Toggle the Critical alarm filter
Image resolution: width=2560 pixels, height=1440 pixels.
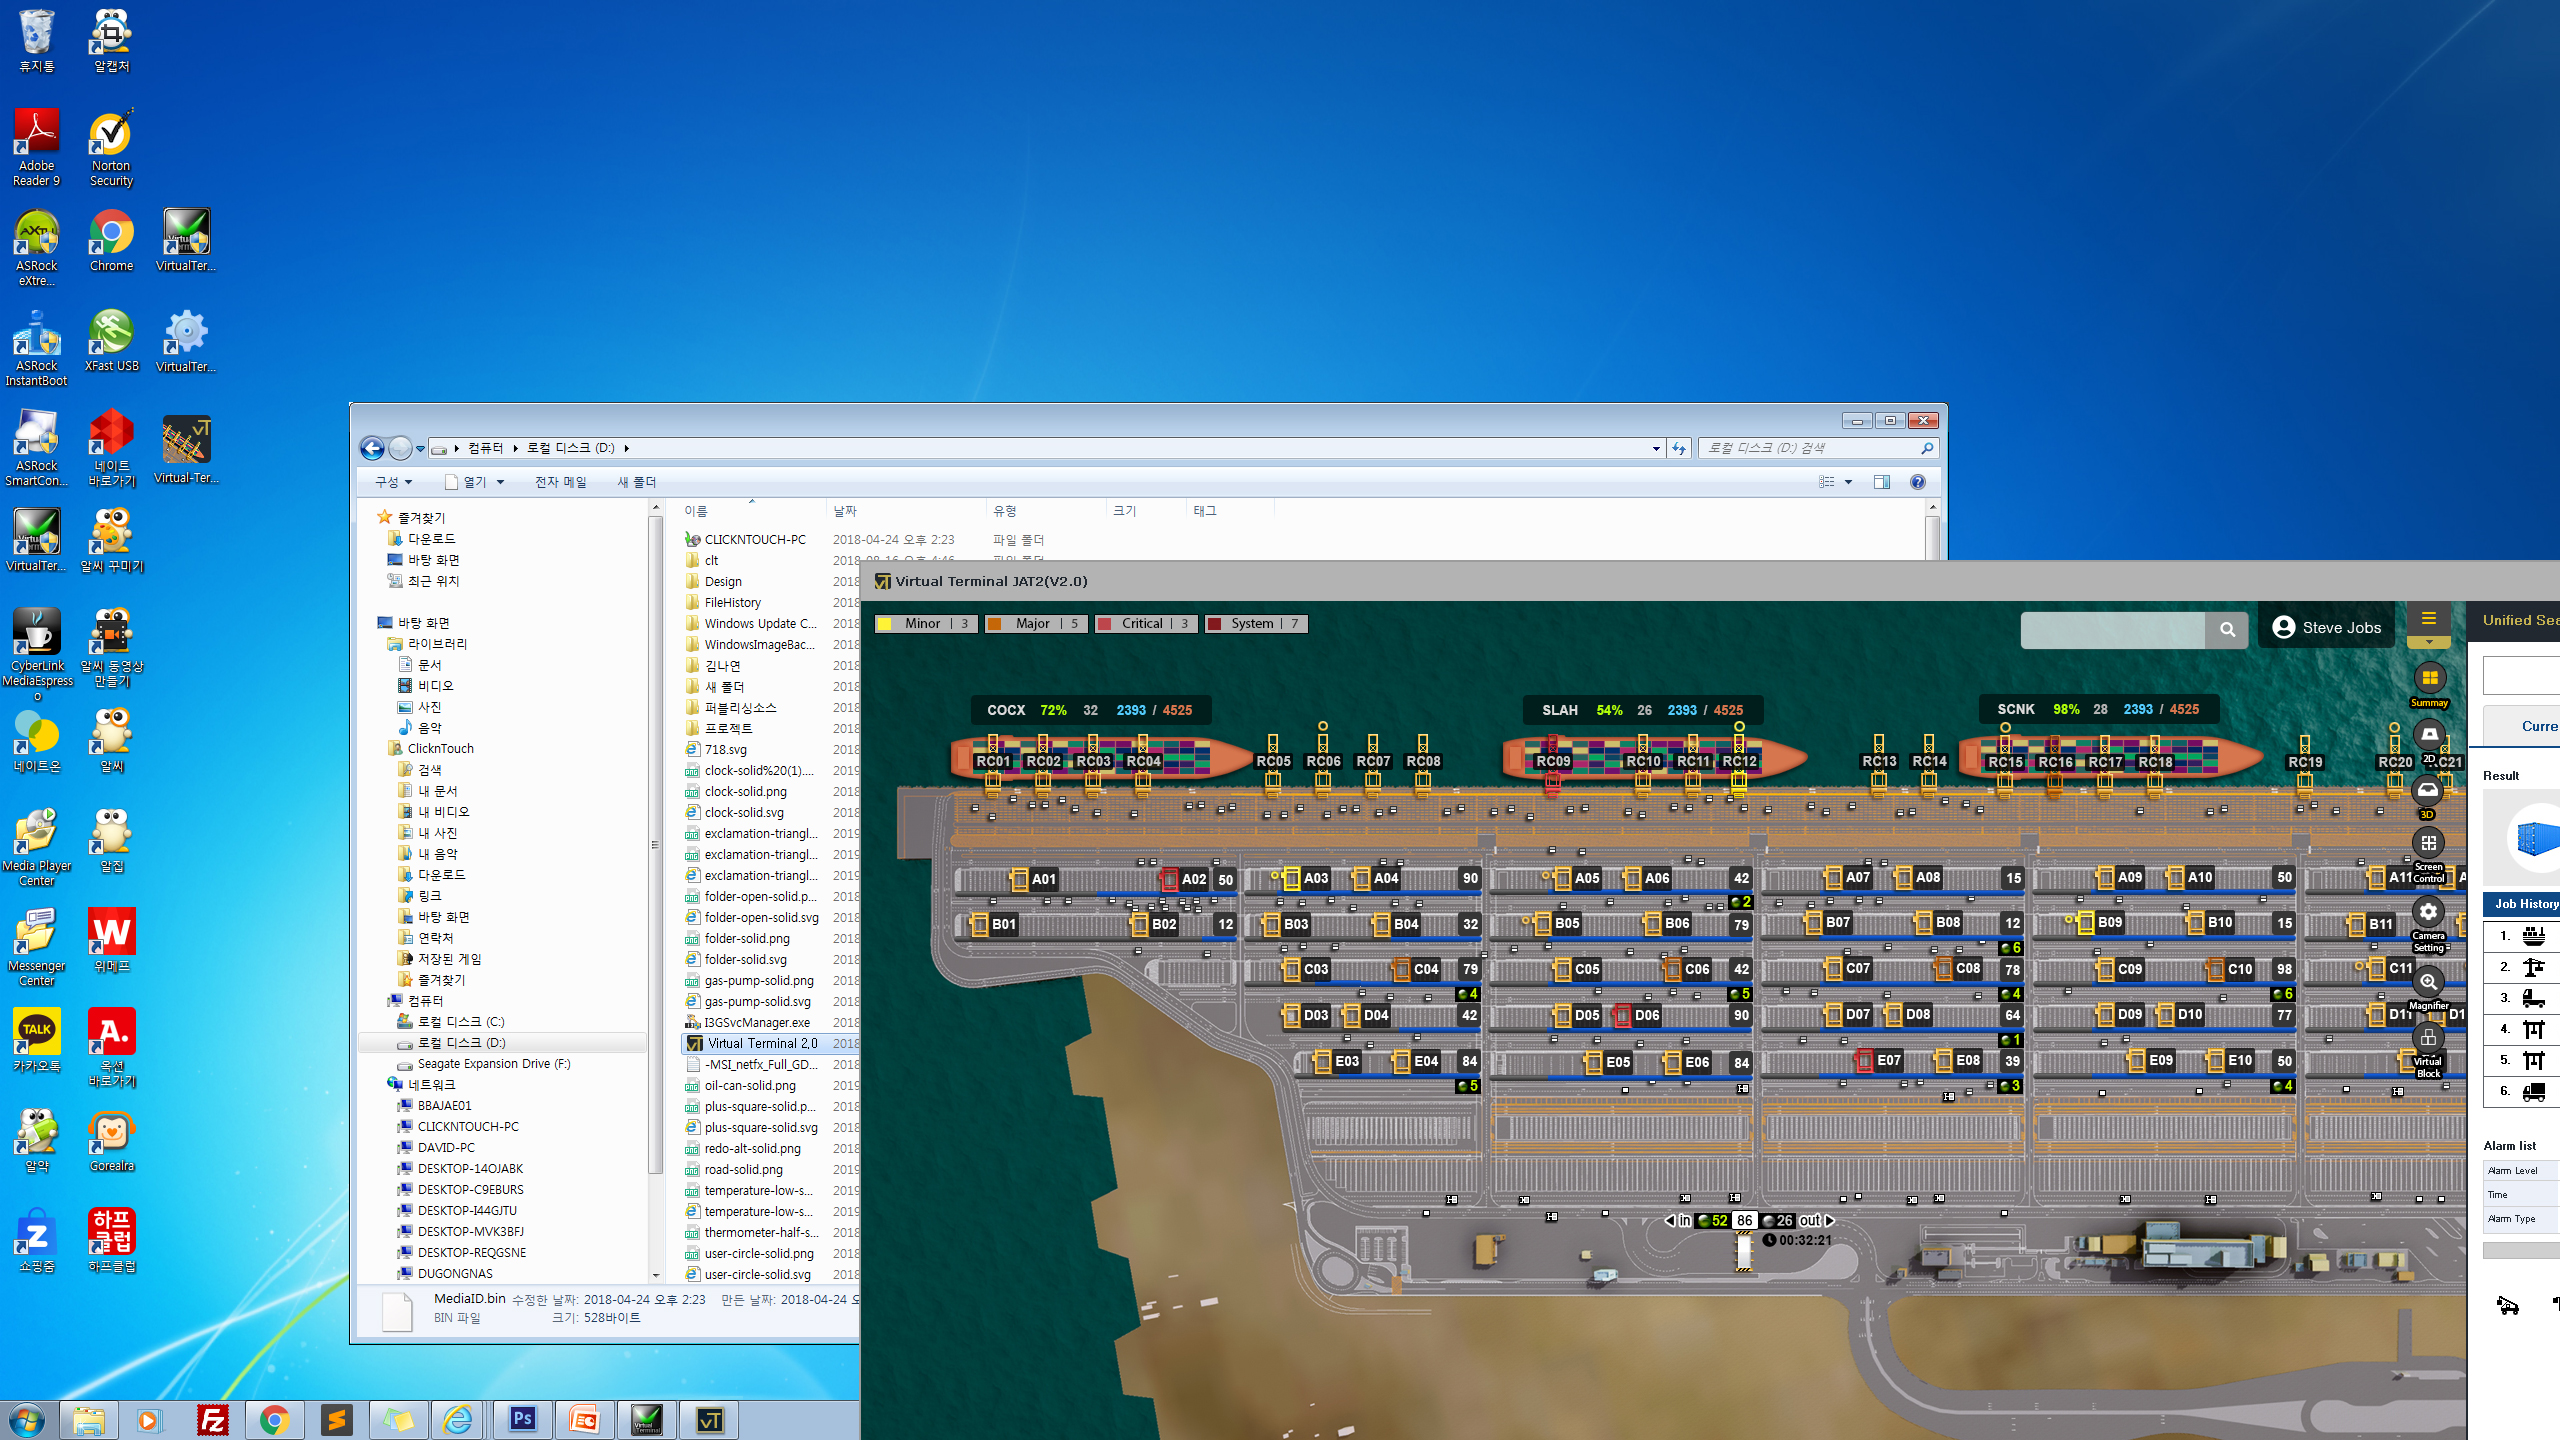click(1145, 624)
